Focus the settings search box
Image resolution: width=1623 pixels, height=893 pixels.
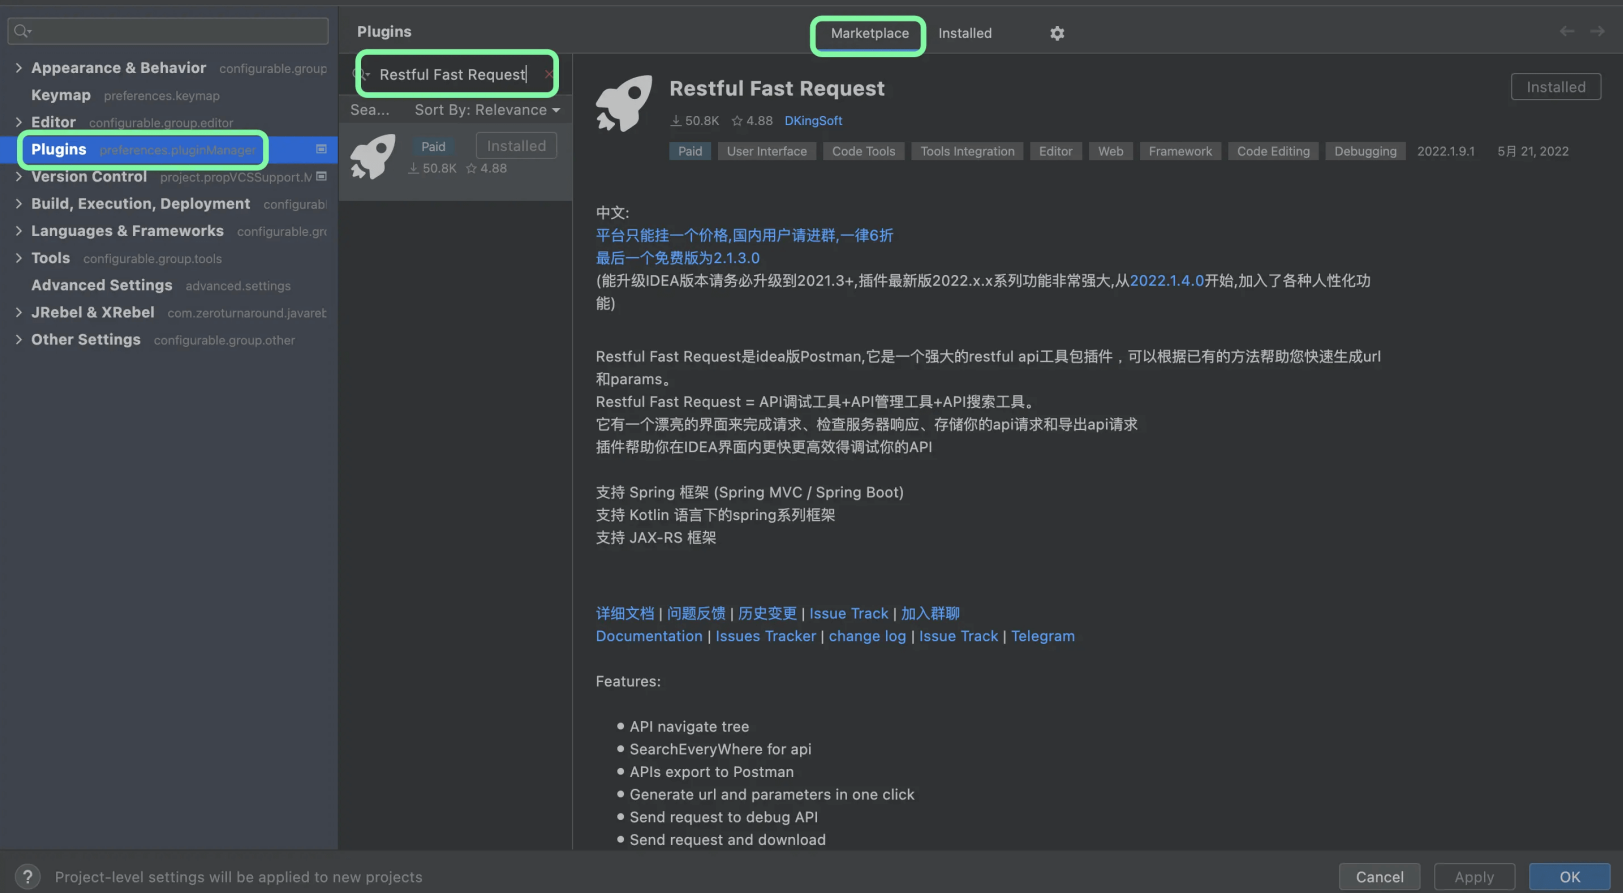click(x=168, y=31)
